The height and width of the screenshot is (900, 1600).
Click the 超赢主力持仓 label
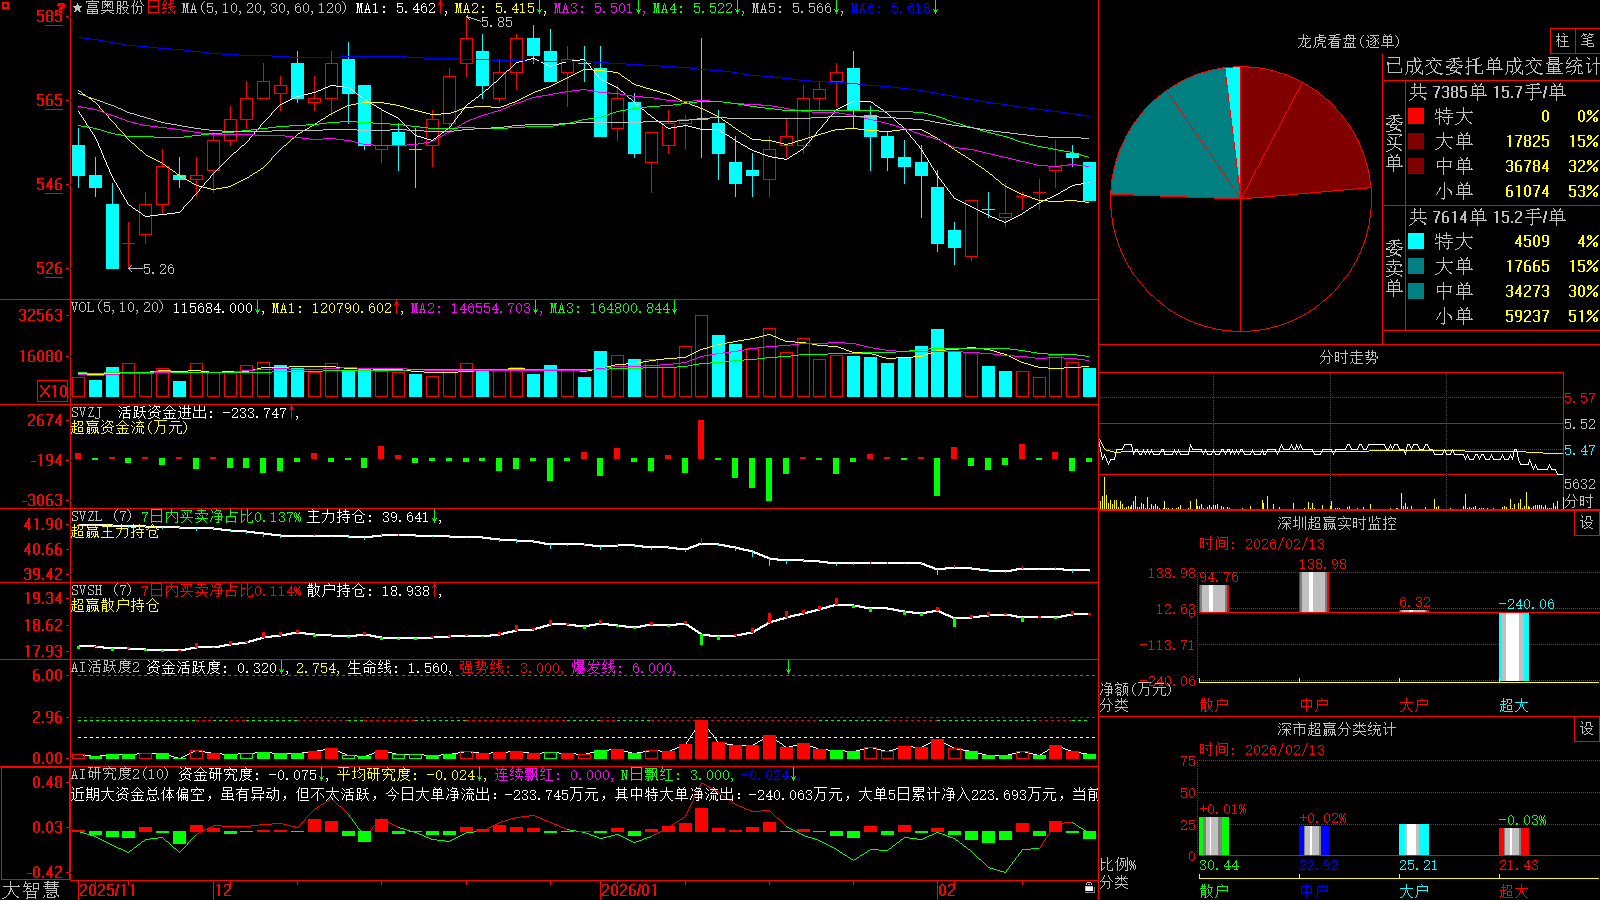115,532
